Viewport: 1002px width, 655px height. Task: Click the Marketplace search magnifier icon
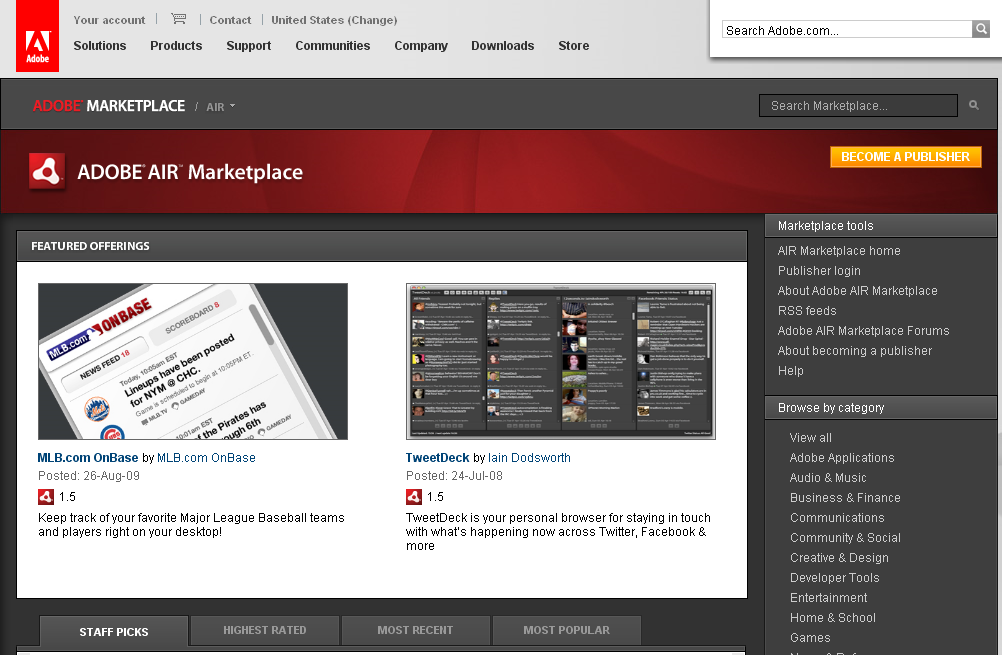(x=973, y=105)
